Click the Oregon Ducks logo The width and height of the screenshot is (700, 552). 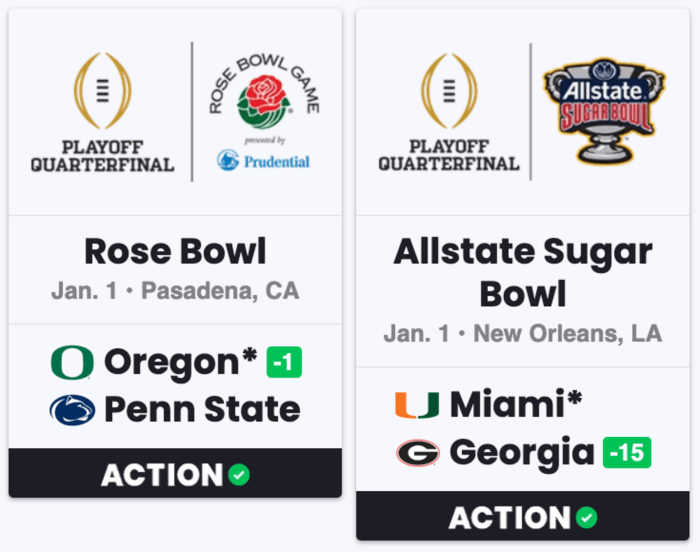coord(72,363)
